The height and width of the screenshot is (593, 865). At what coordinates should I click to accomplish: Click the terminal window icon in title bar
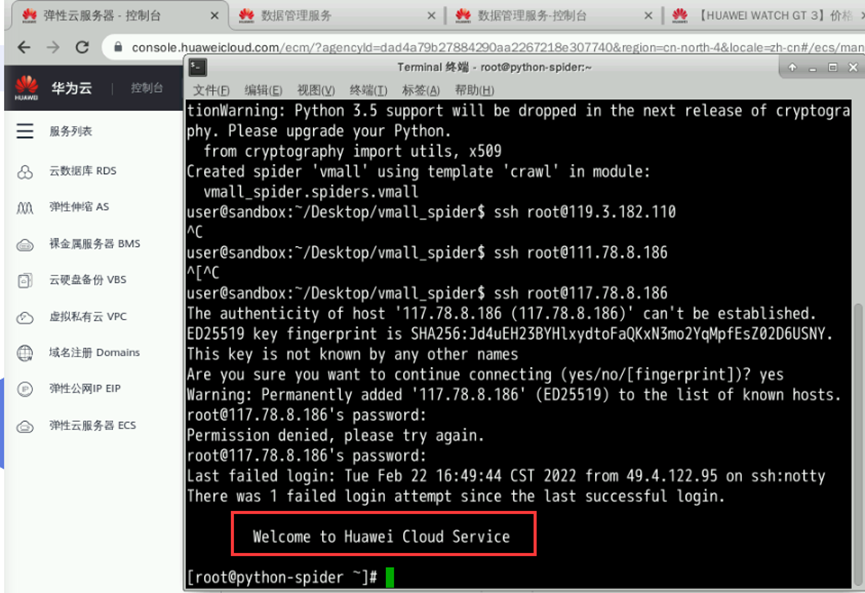click(197, 67)
